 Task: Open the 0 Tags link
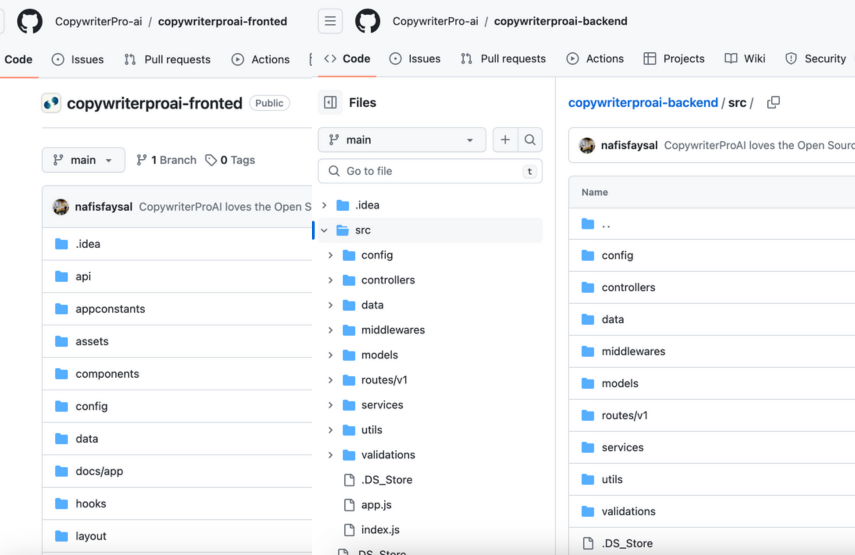point(230,160)
